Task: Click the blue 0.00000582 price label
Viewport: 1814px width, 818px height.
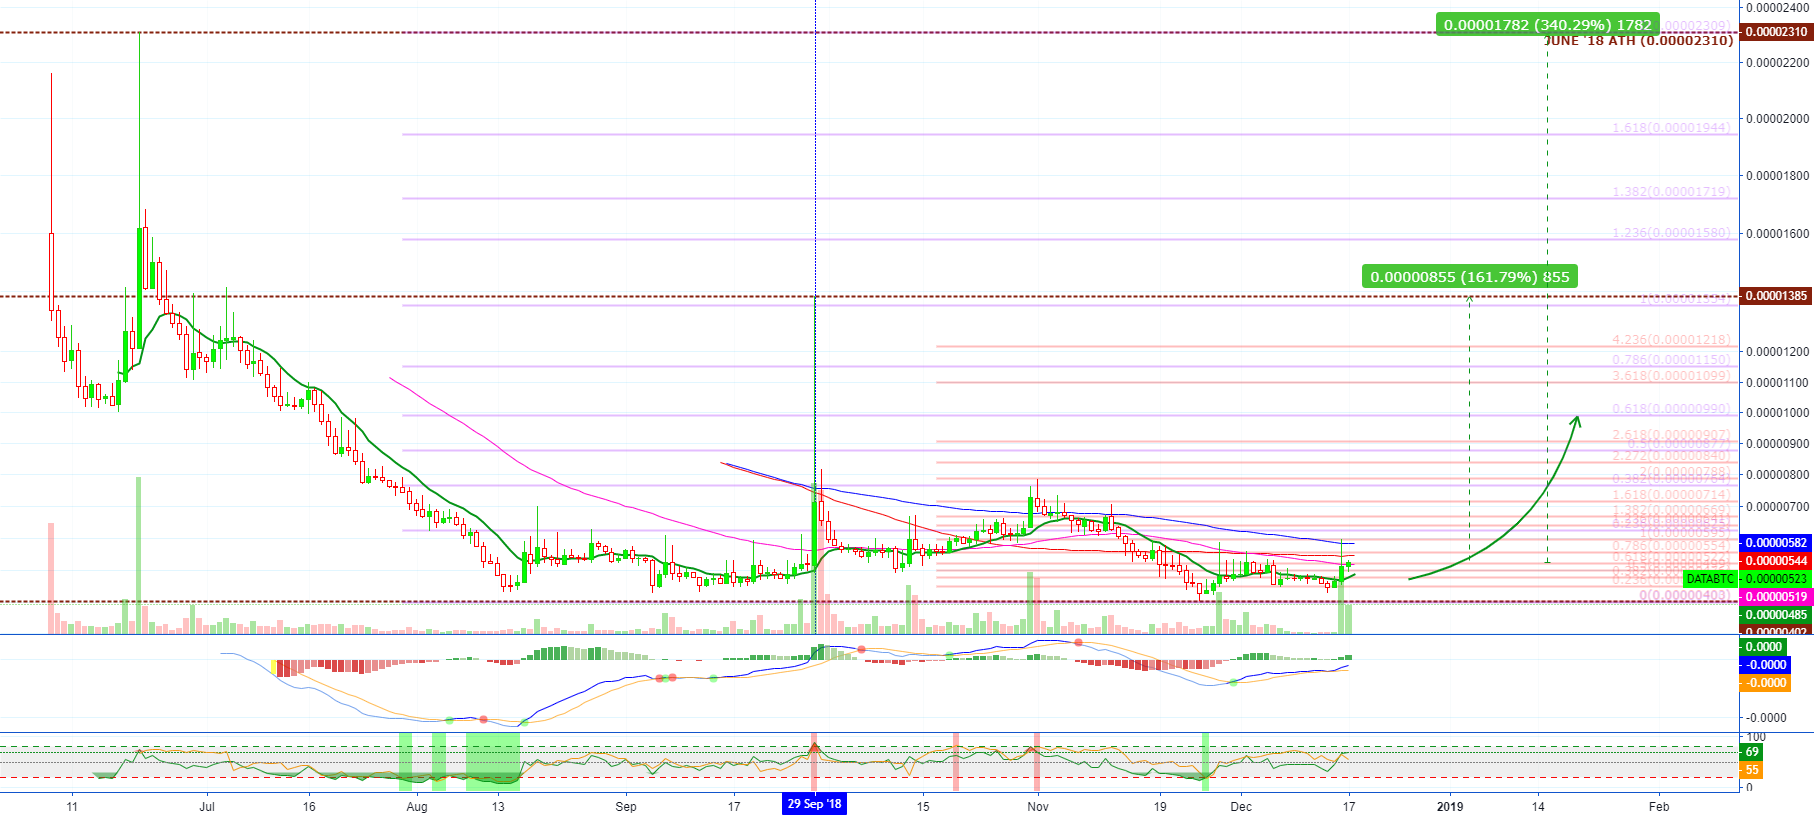Action: click(1776, 543)
